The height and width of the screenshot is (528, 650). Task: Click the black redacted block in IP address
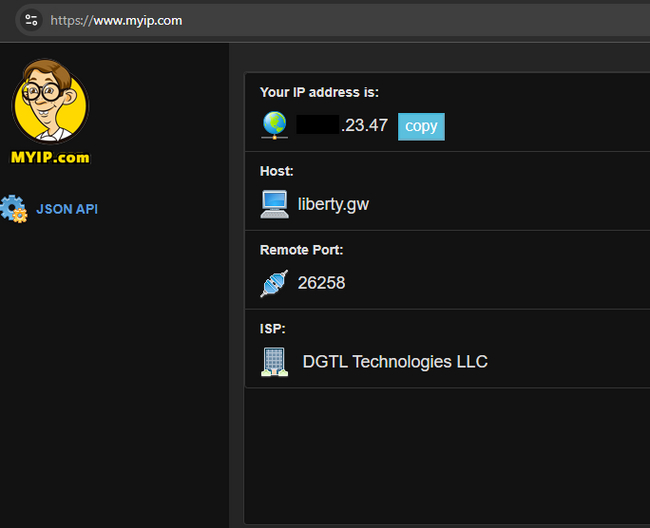(317, 126)
